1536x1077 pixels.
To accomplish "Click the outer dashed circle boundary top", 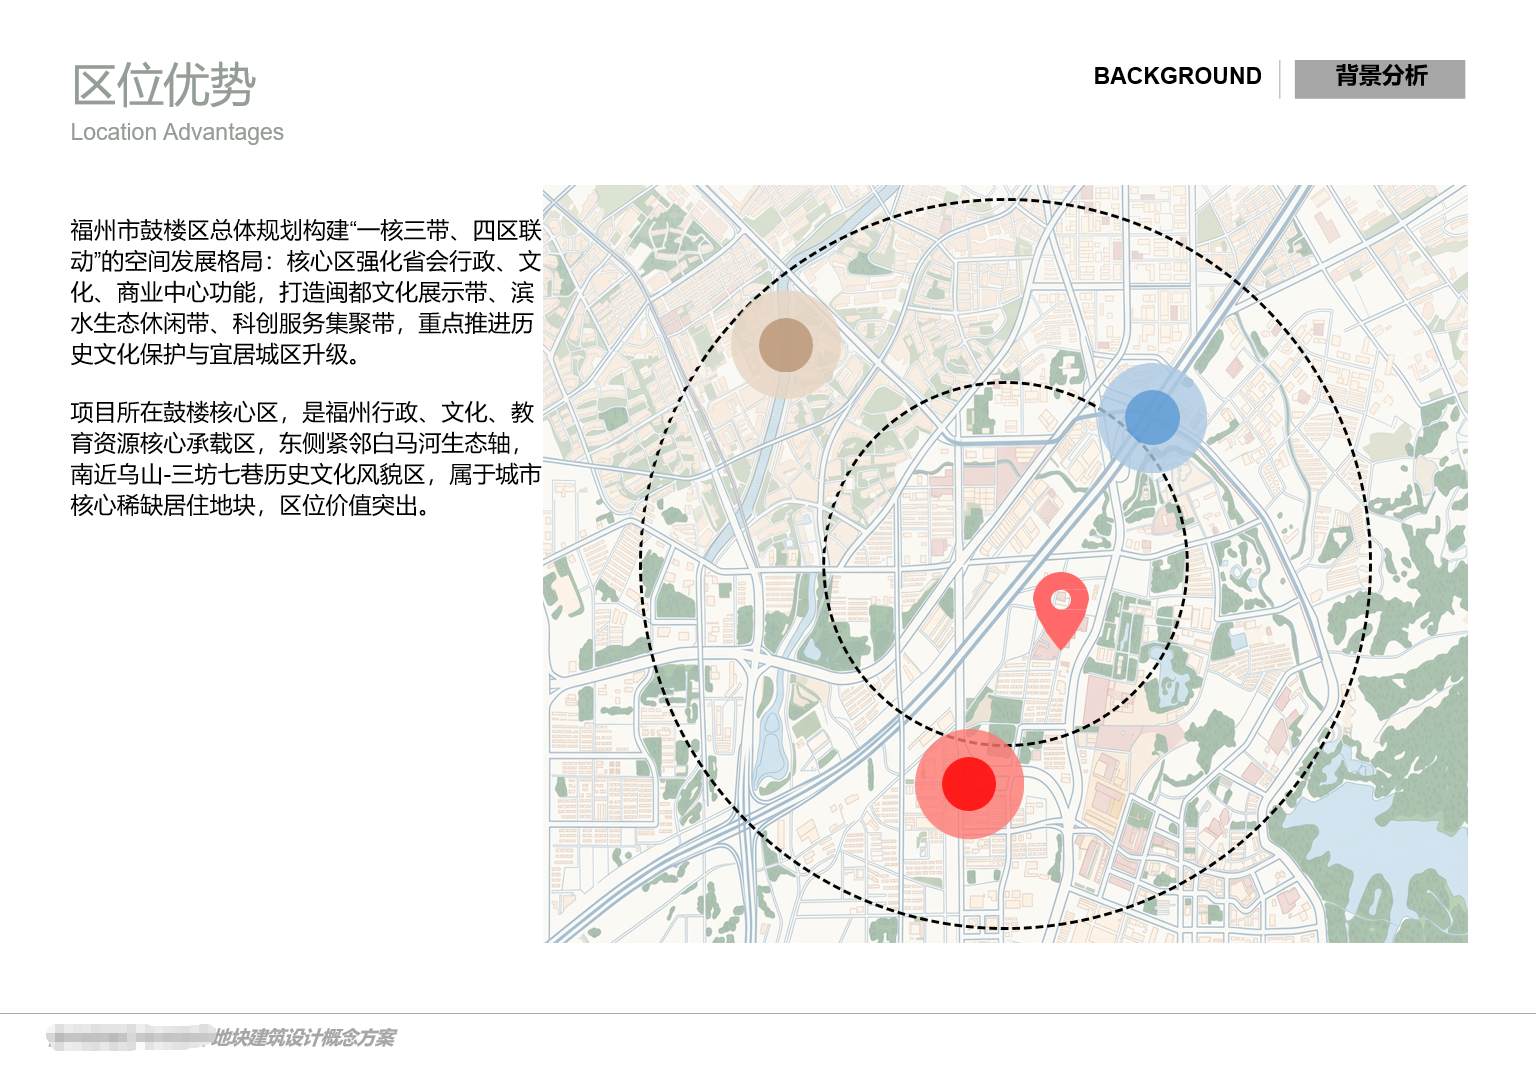I will pos(1007,200).
